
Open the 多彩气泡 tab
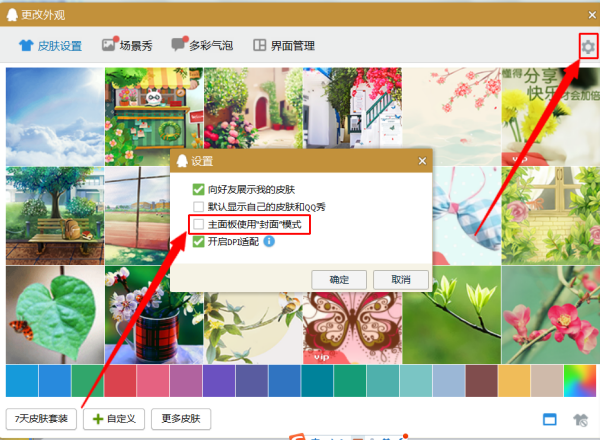click(202, 45)
